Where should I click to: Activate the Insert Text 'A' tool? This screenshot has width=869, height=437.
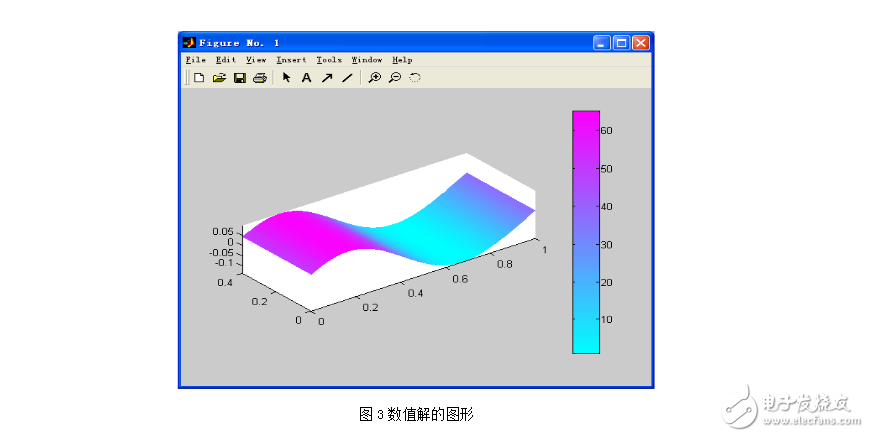point(306,78)
